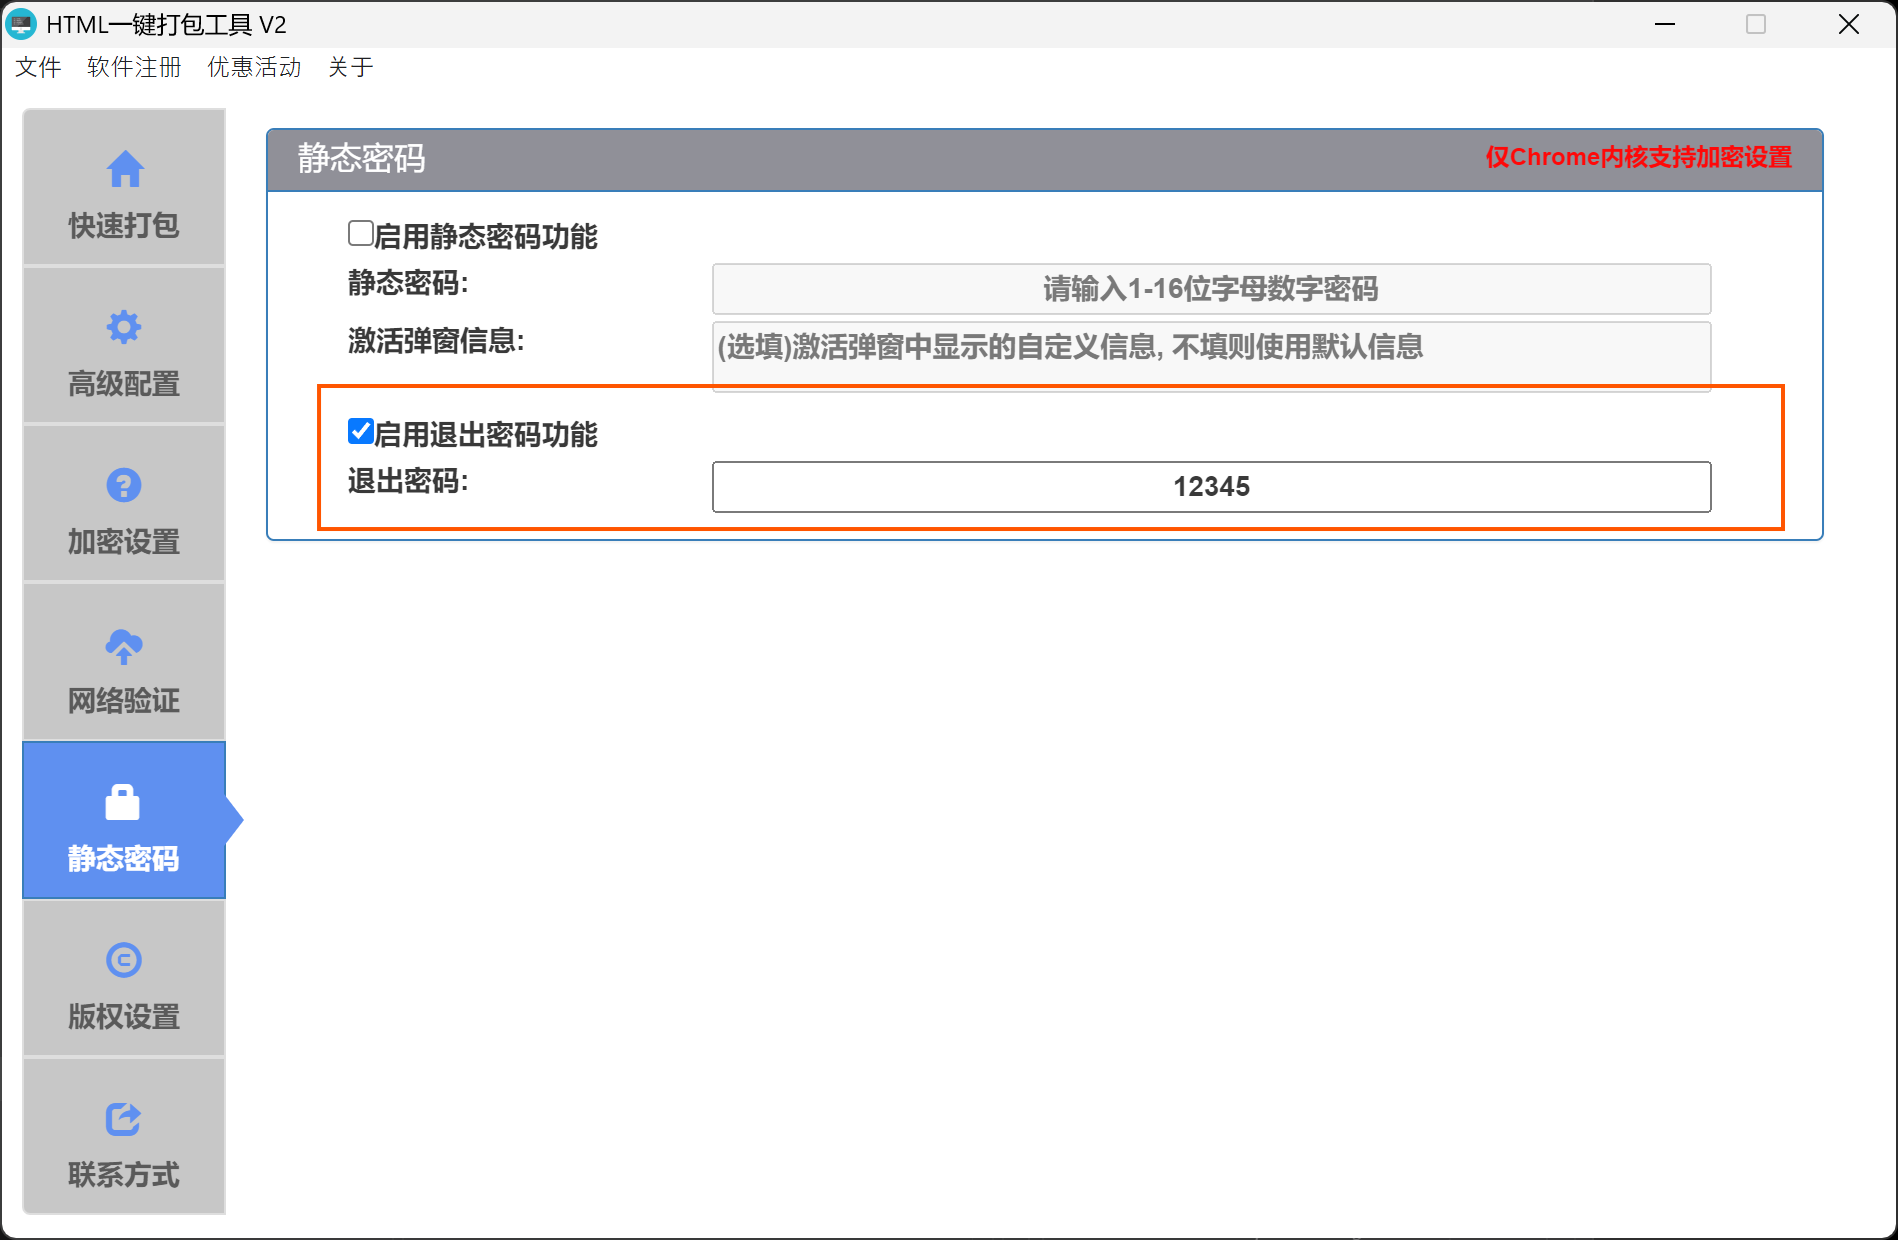Click the cloud upload icon for 网络验证
The width and height of the screenshot is (1898, 1240).
click(x=124, y=646)
